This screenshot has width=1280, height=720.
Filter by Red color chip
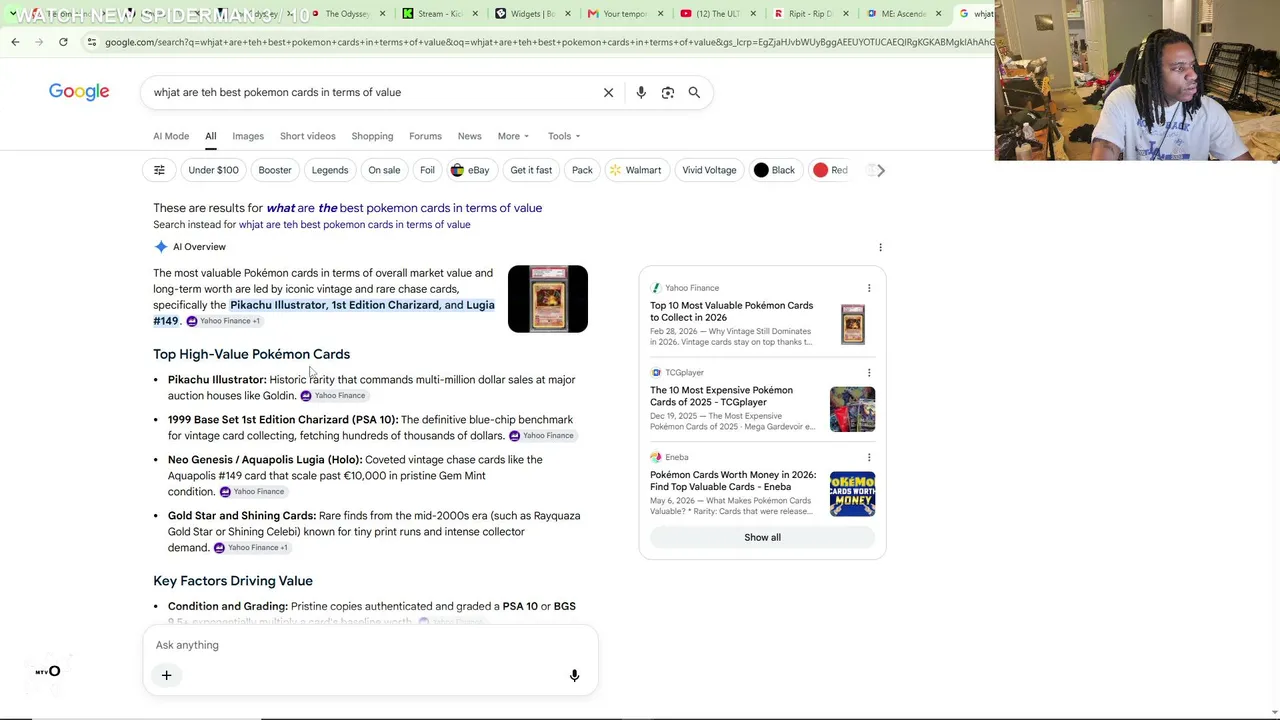coord(831,170)
